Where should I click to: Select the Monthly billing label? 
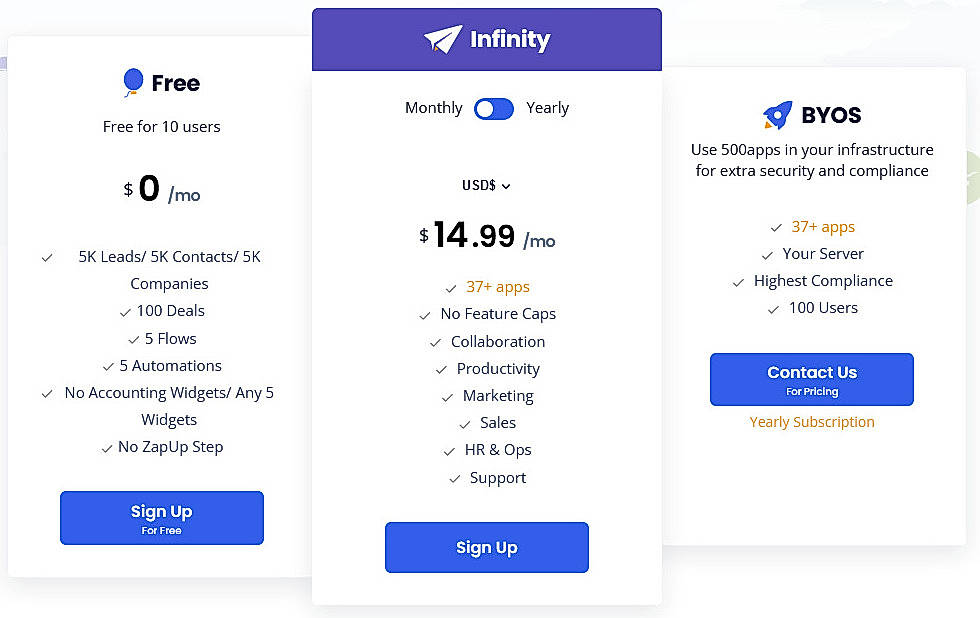[x=433, y=108]
